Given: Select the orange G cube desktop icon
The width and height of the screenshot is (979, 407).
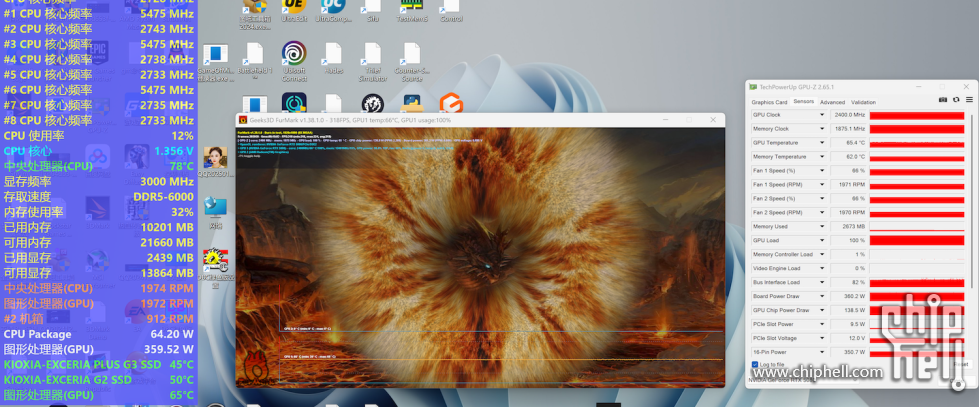Looking at the screenshot, I should [x=451, y=104].
